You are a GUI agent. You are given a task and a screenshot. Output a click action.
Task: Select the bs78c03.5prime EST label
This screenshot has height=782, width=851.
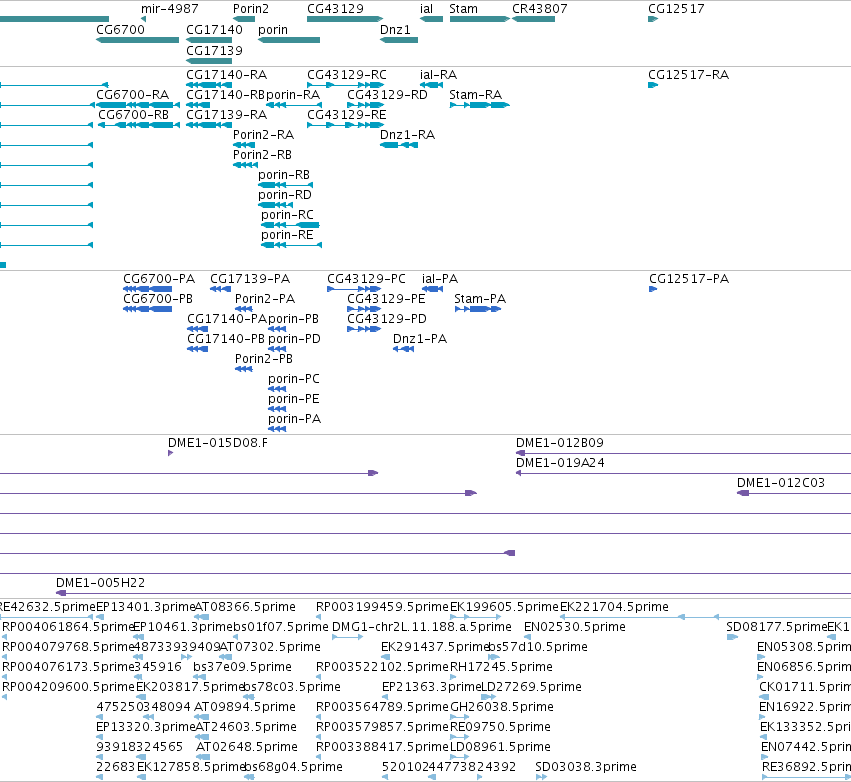[291, 687]
